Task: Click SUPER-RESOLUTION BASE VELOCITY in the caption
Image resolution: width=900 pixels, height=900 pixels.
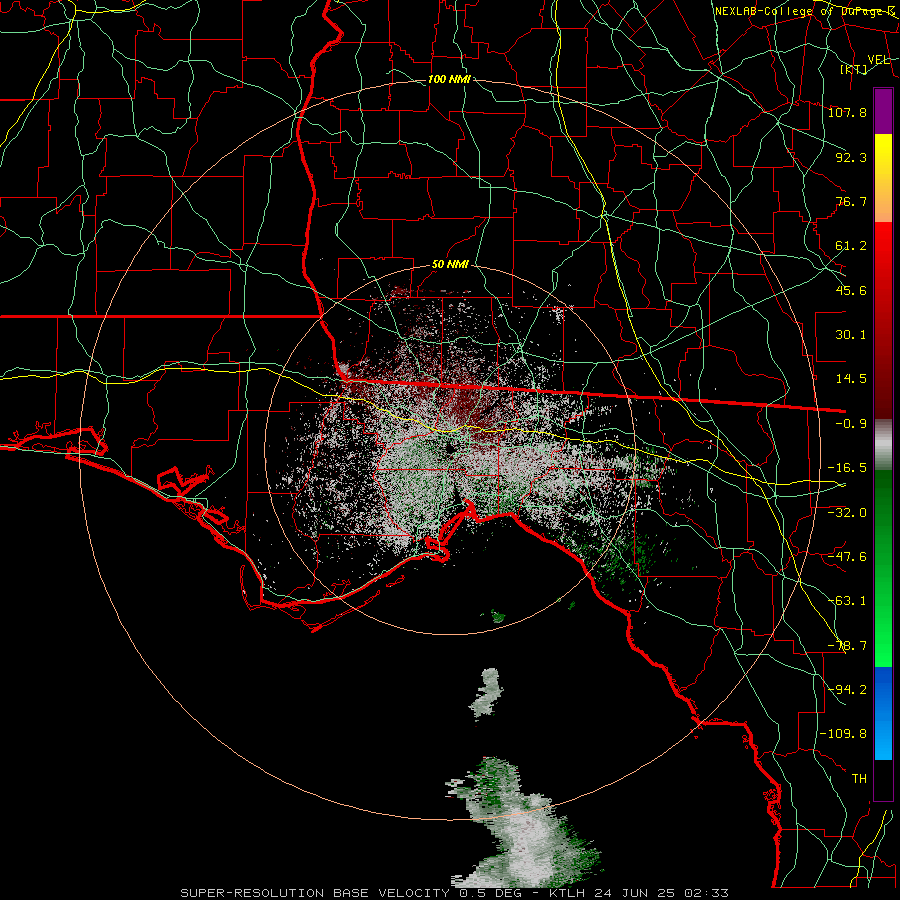Action: click(315, 893)
